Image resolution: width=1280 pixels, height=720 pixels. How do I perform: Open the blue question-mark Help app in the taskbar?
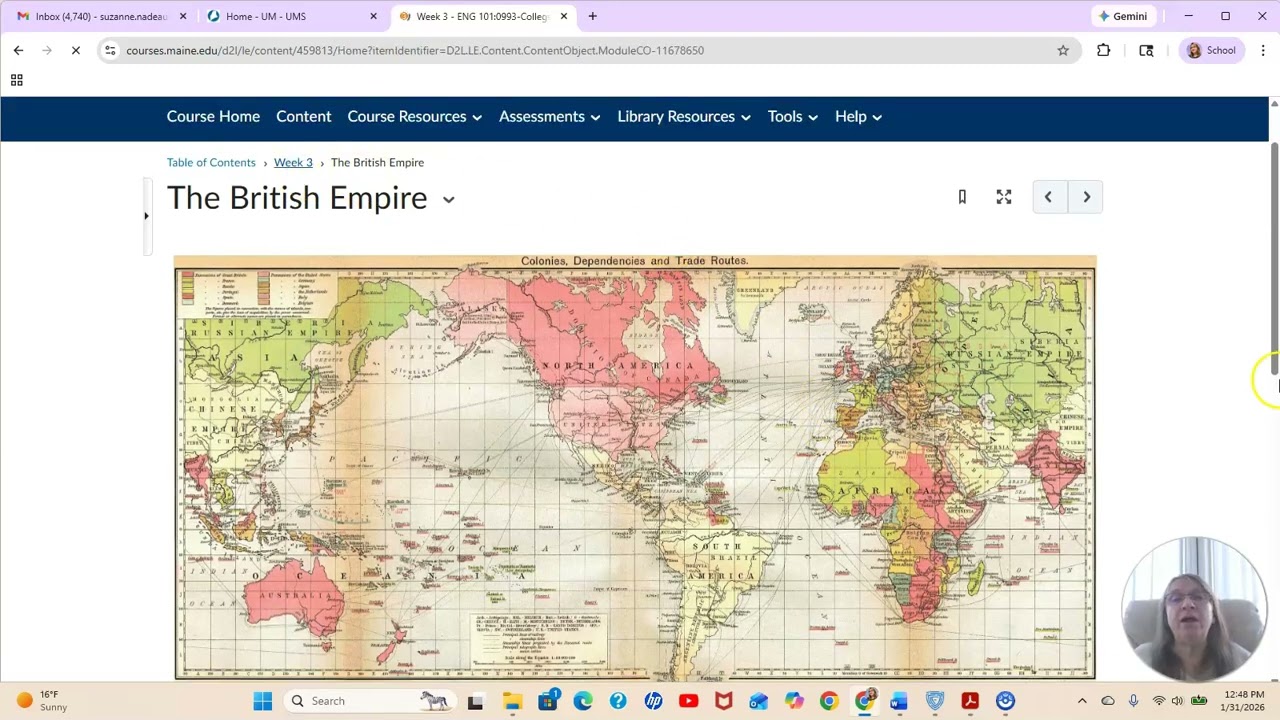pos(618,701)
